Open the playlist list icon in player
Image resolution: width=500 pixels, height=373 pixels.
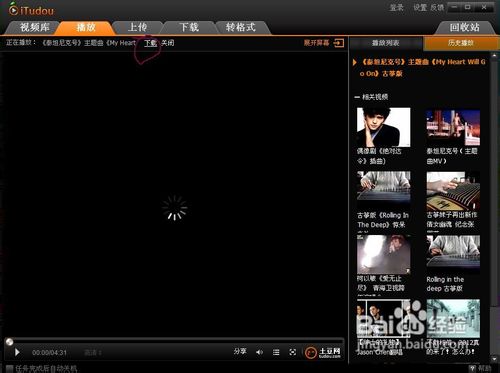pos(276,352)
